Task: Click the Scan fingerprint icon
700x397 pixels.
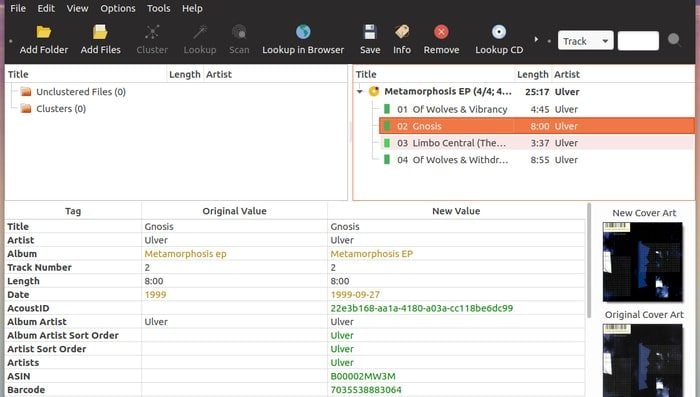Action: click(x=239, y=32)
